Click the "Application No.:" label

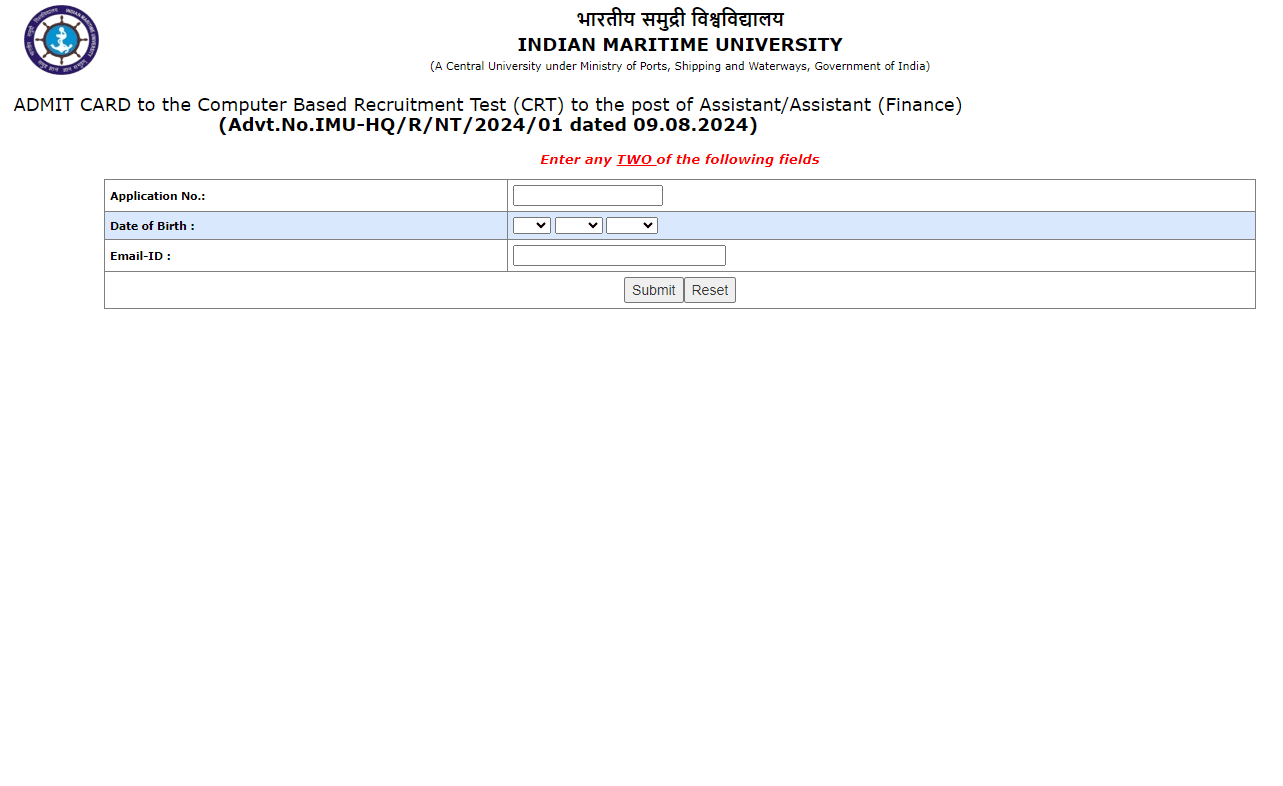click(x=157, y=197)
